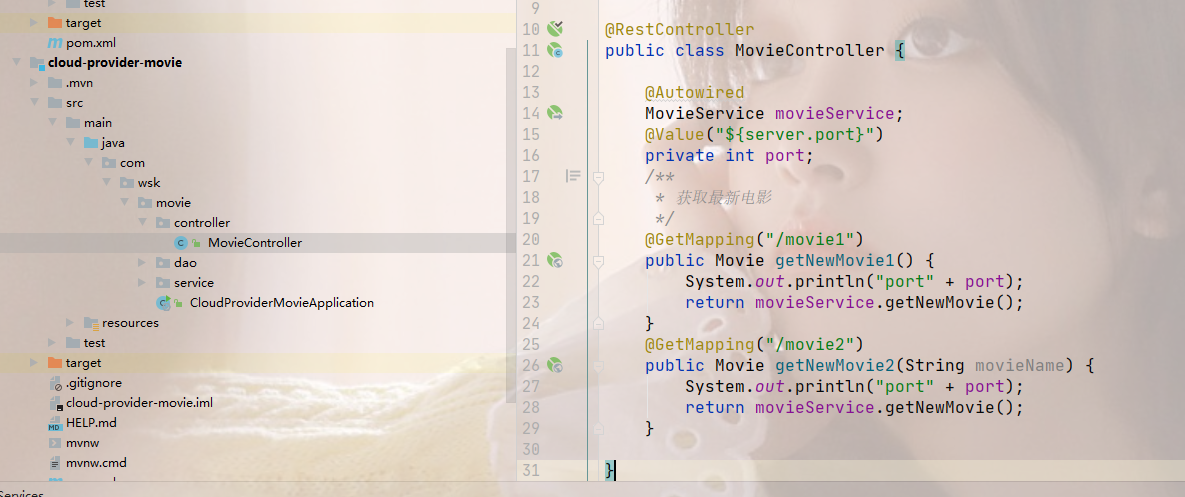Image resolution: width=1185 pixels, height=497 pixels.
Task: Click the "/movie2" mapping path
Action: (809, 344)
